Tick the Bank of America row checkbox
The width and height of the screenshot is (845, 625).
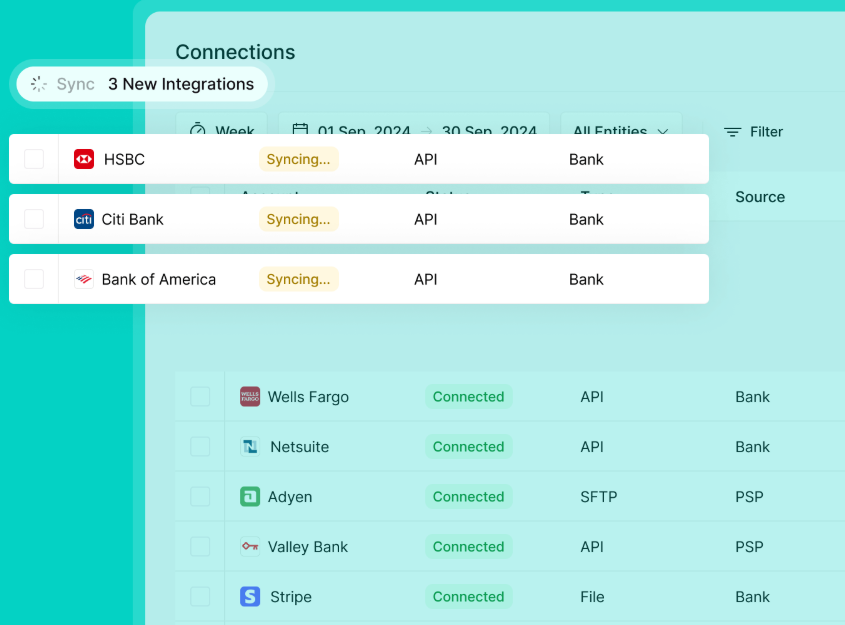34,279
